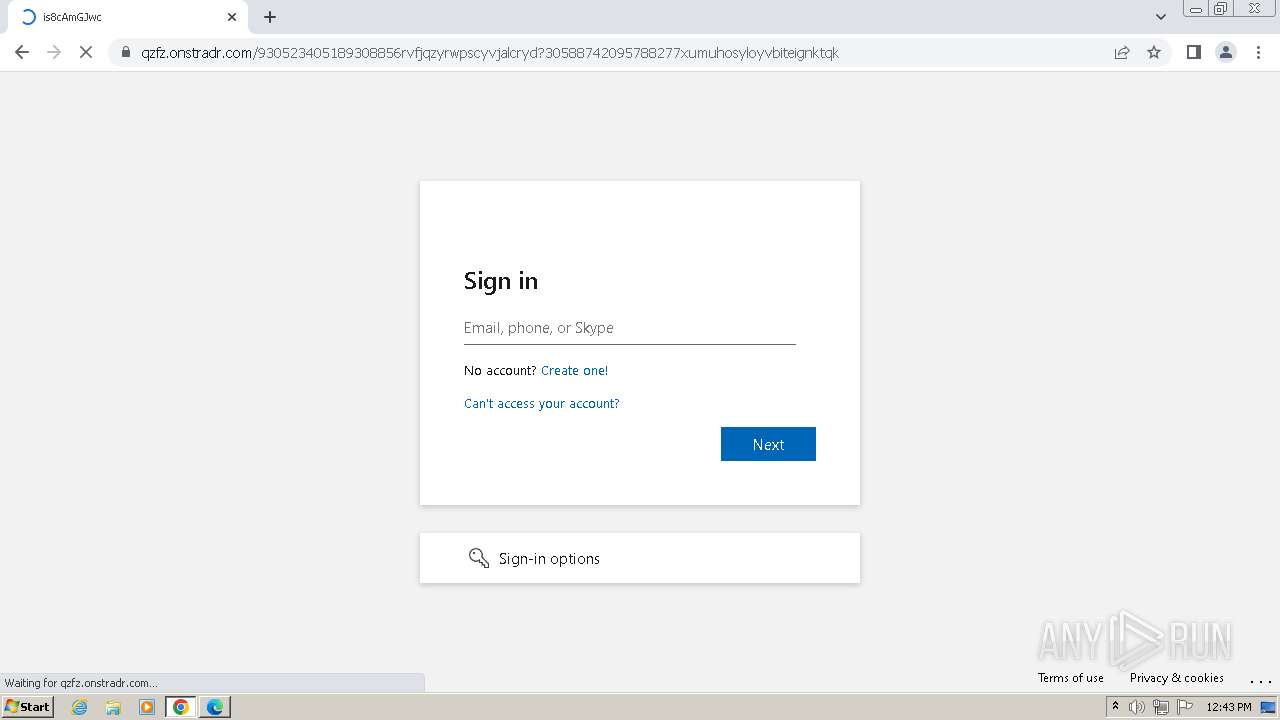The image size is (1280, 720).
Task: Open Chrome three-dot menu
Action: pyautogui.click(x=1258, y=52)
